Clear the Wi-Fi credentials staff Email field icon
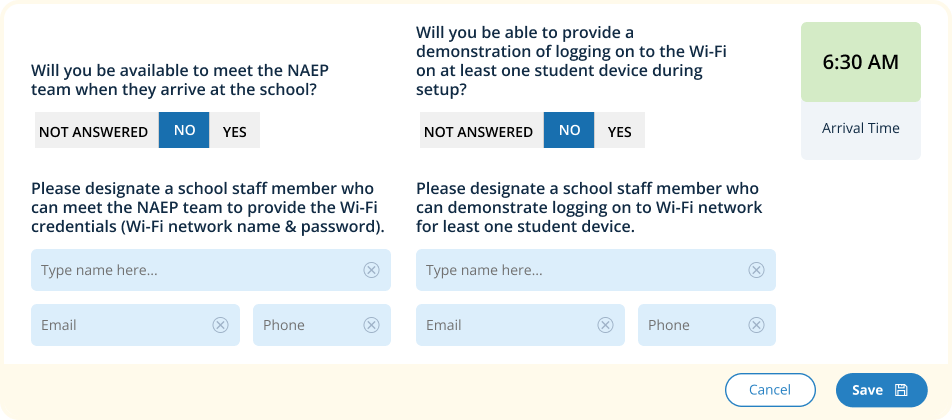Image resolution: width=952 pixels, height=420 pixels. (220, 325)
